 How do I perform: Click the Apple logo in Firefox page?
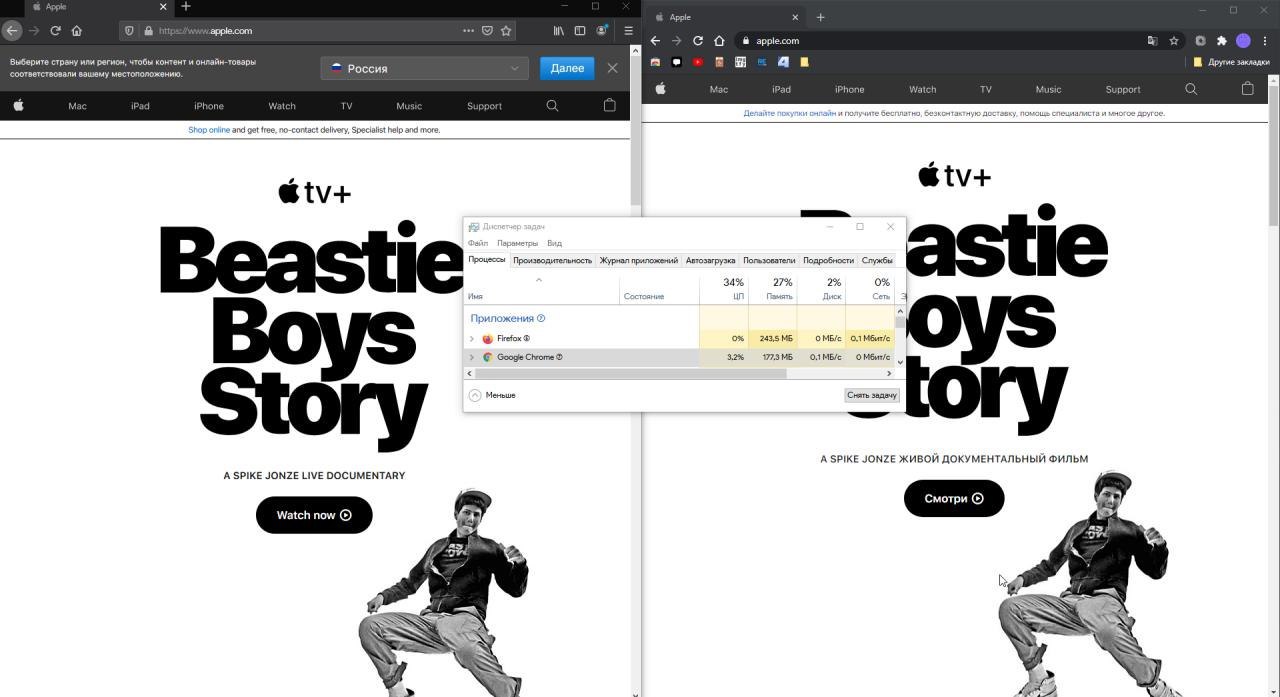(x=18, y=105)
